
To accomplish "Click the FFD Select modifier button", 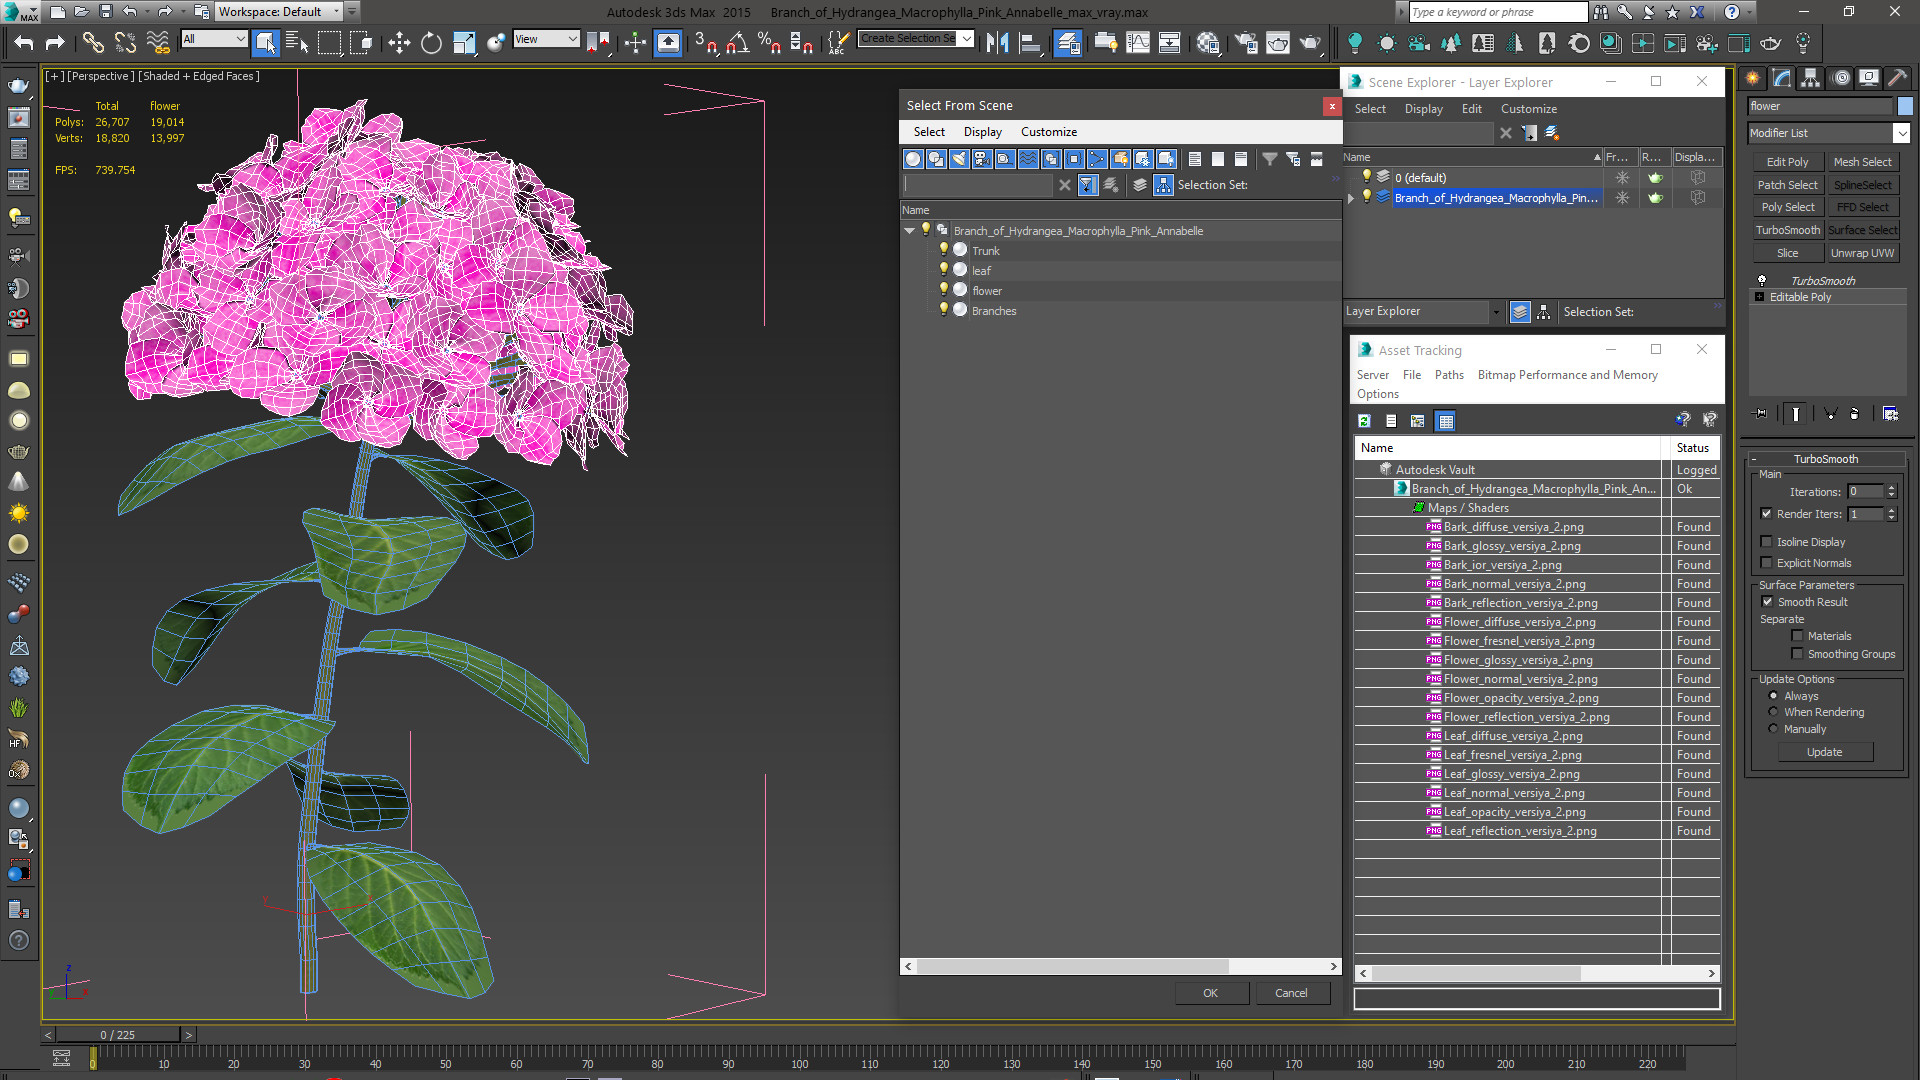I will 1862,207.
